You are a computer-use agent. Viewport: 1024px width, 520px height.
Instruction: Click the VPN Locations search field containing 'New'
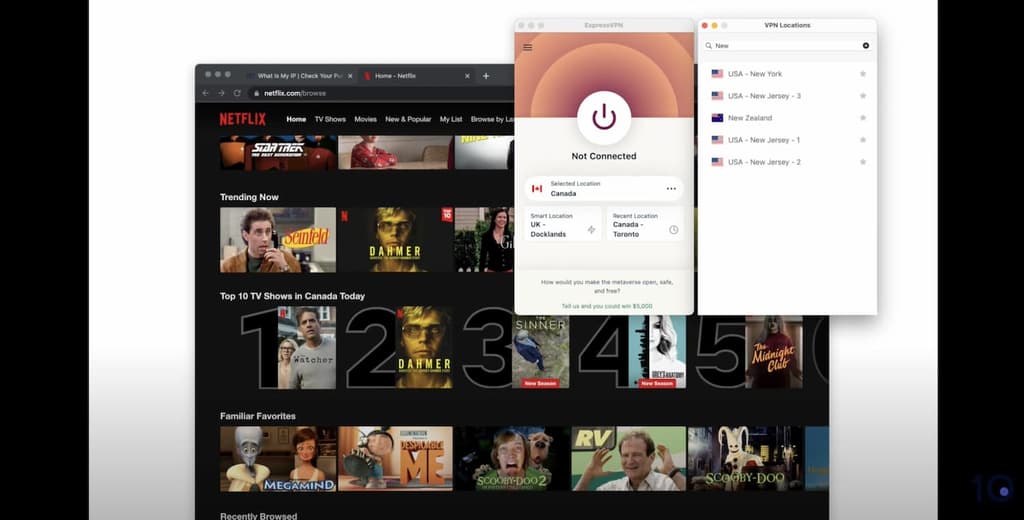(787, 46)
